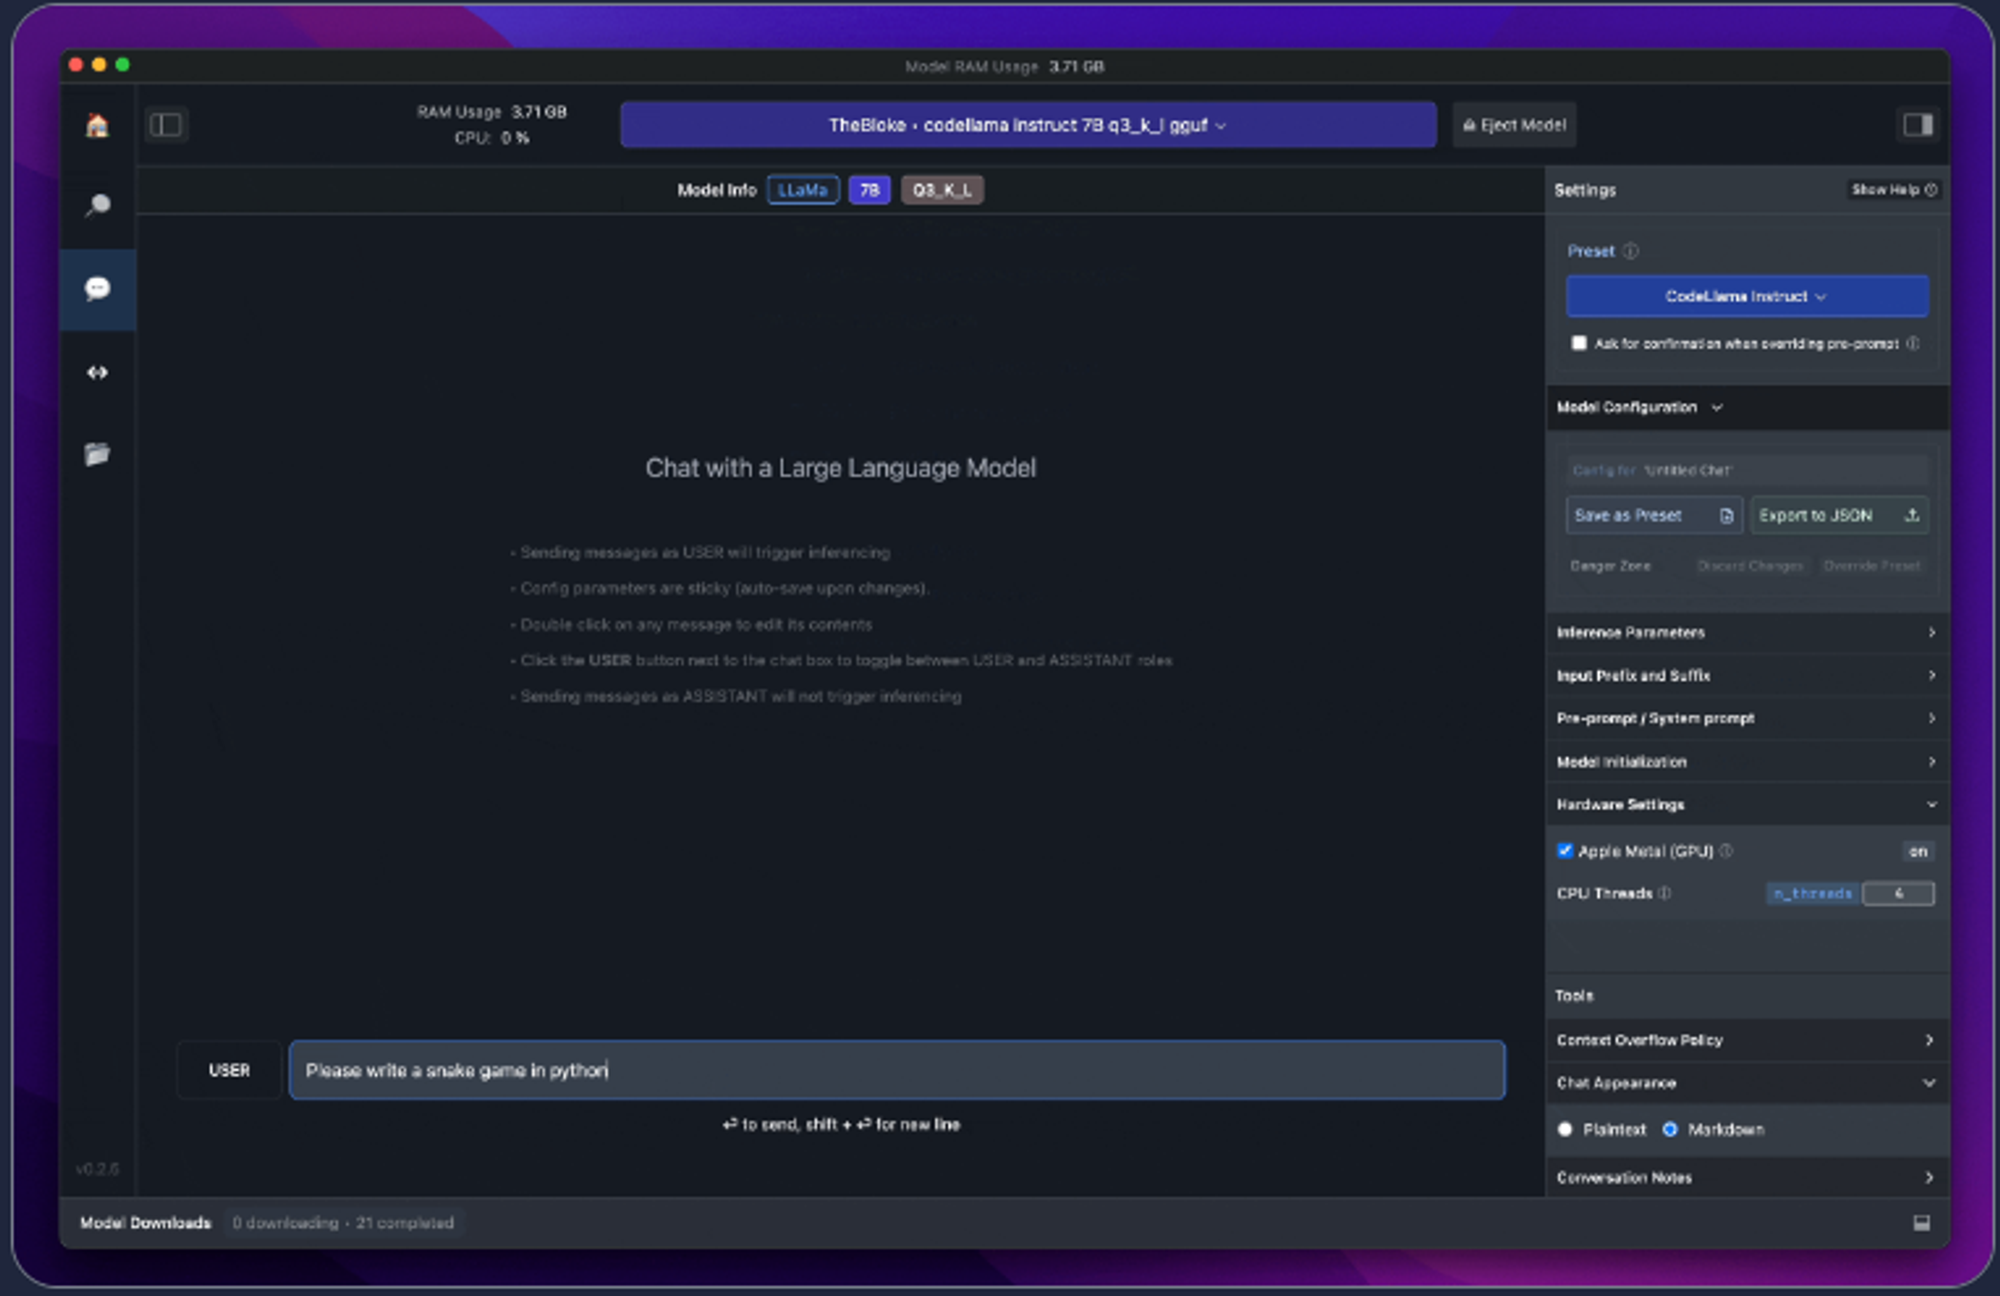The width and height of the screenshot is (2000, 1296).
Task: Select the Plaintext radio button
Action: 1566,1129
